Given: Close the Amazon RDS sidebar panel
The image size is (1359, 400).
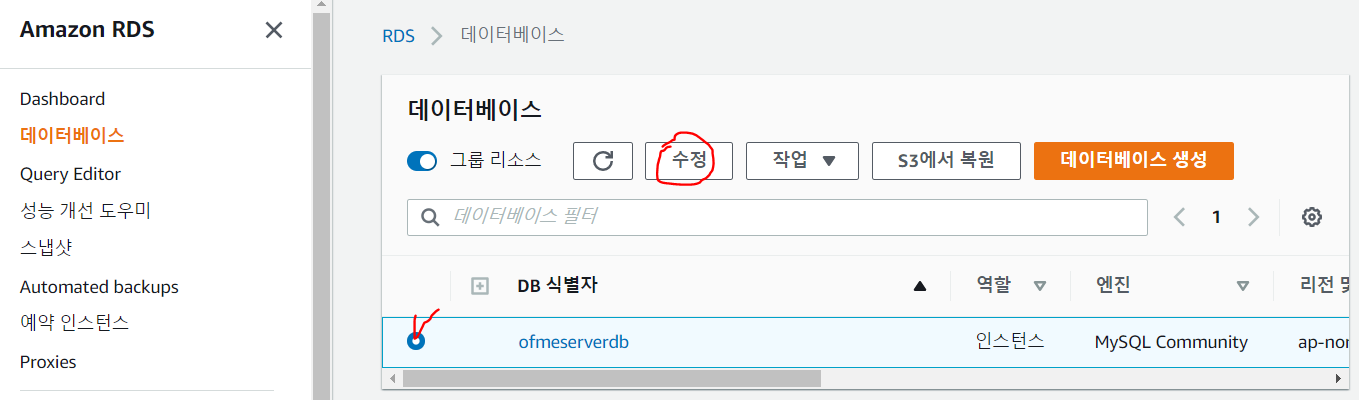Looking at the screenshot, I should (274, 30).
